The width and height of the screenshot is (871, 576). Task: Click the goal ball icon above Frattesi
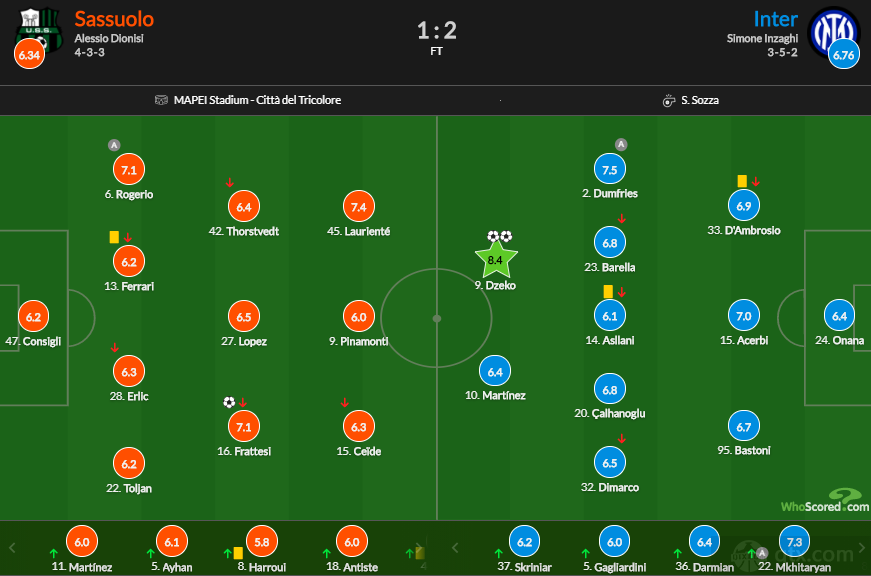229,402
